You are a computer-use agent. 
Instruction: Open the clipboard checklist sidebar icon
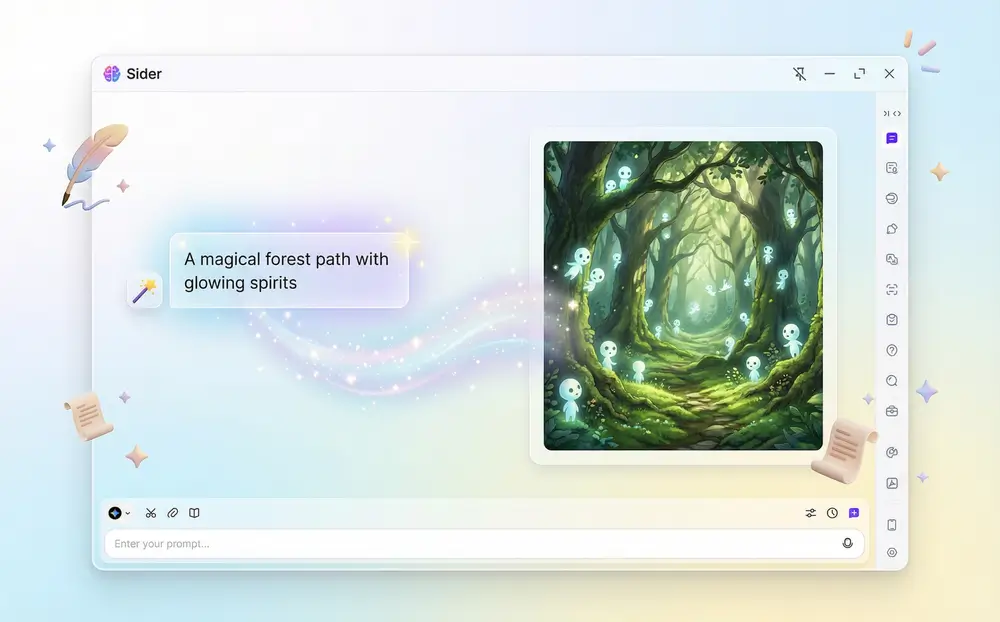[x=892, y=320]
